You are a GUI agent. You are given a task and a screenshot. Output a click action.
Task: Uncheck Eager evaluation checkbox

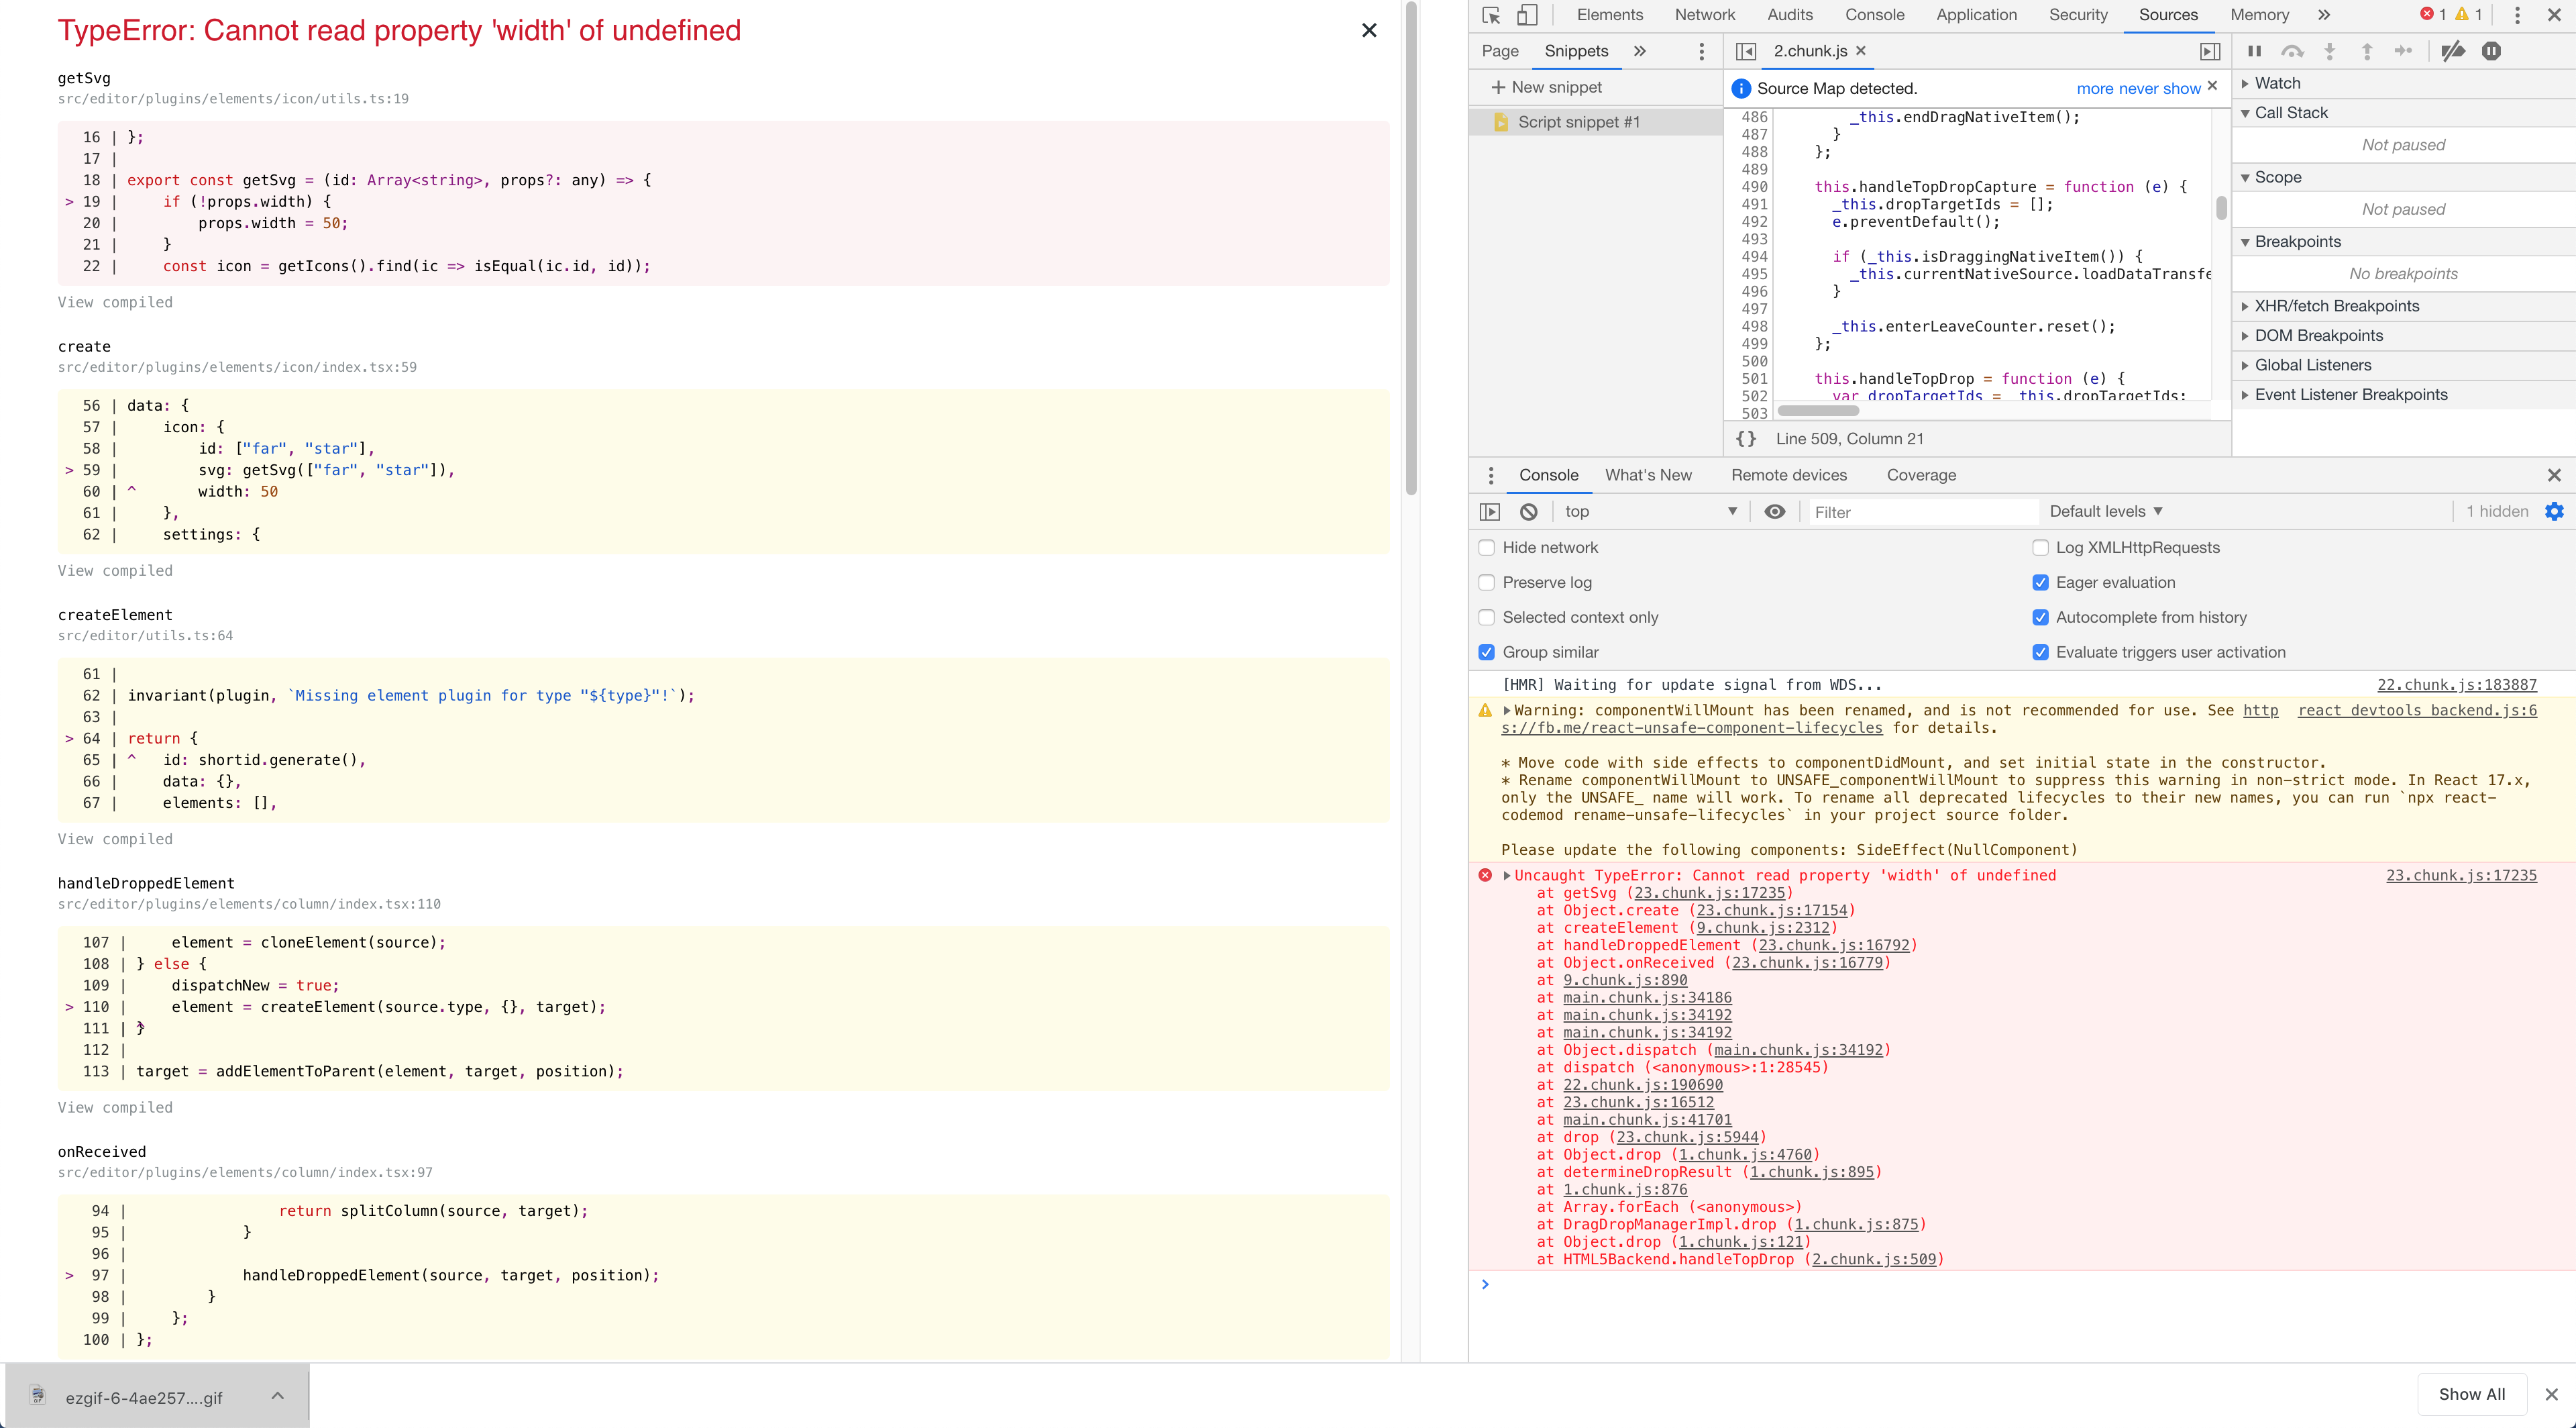(x=2041, y=583)
